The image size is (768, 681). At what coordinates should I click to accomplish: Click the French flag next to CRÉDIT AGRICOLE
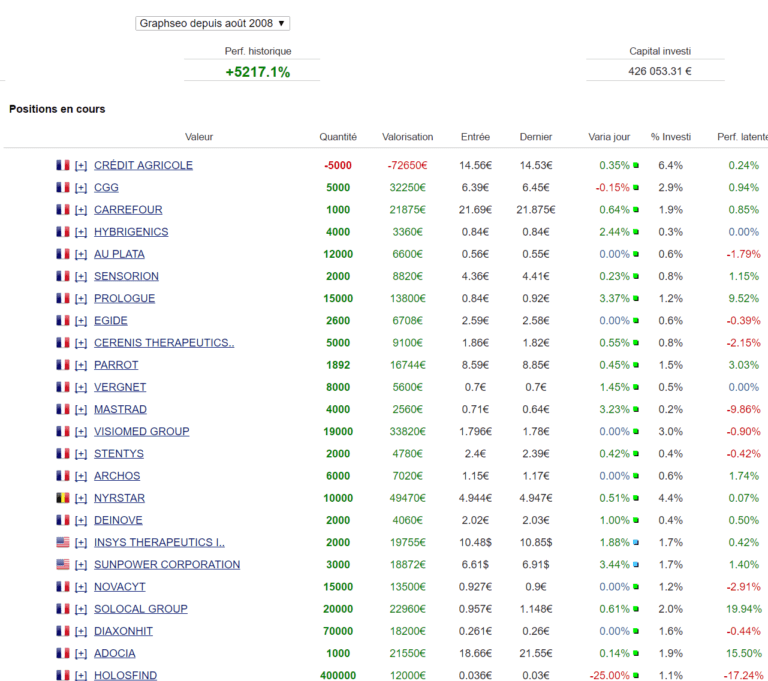tap(63, 166)
